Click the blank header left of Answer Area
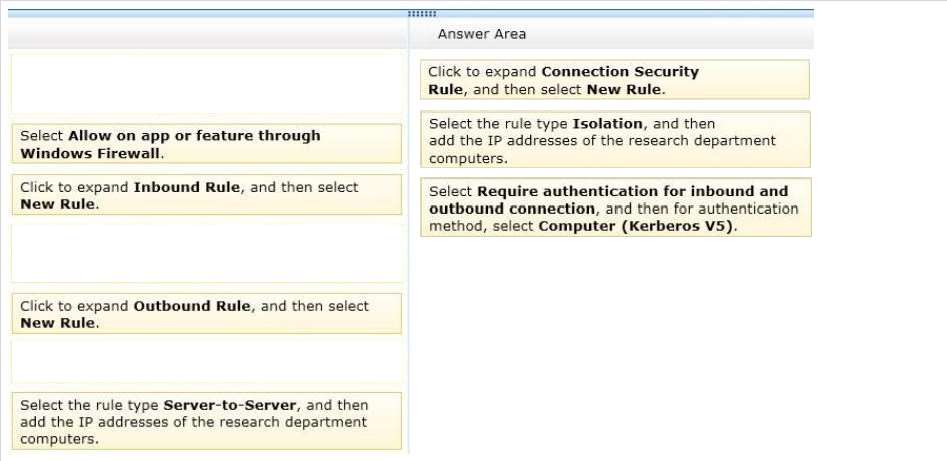The width and height of the screenshot is (947, 461). [208, 34]
